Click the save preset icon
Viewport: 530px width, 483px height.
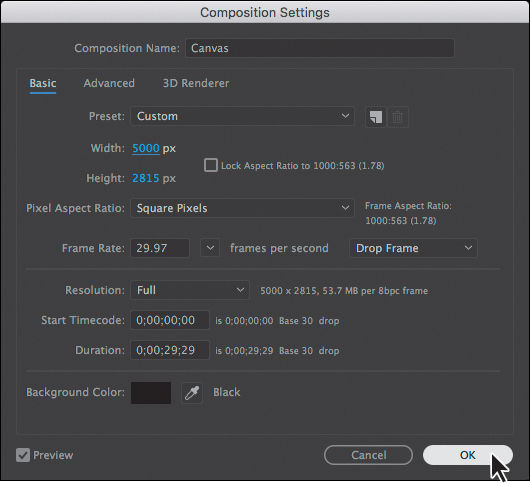coord(376,117)
